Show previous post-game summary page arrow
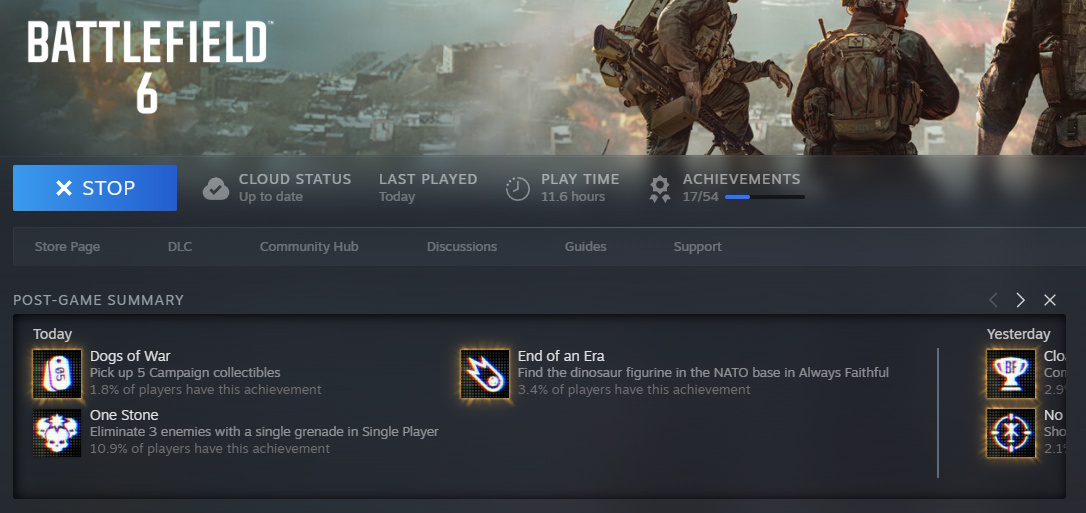The height and width of the screenshot is (513, 1086). click(x=993, y=300)
